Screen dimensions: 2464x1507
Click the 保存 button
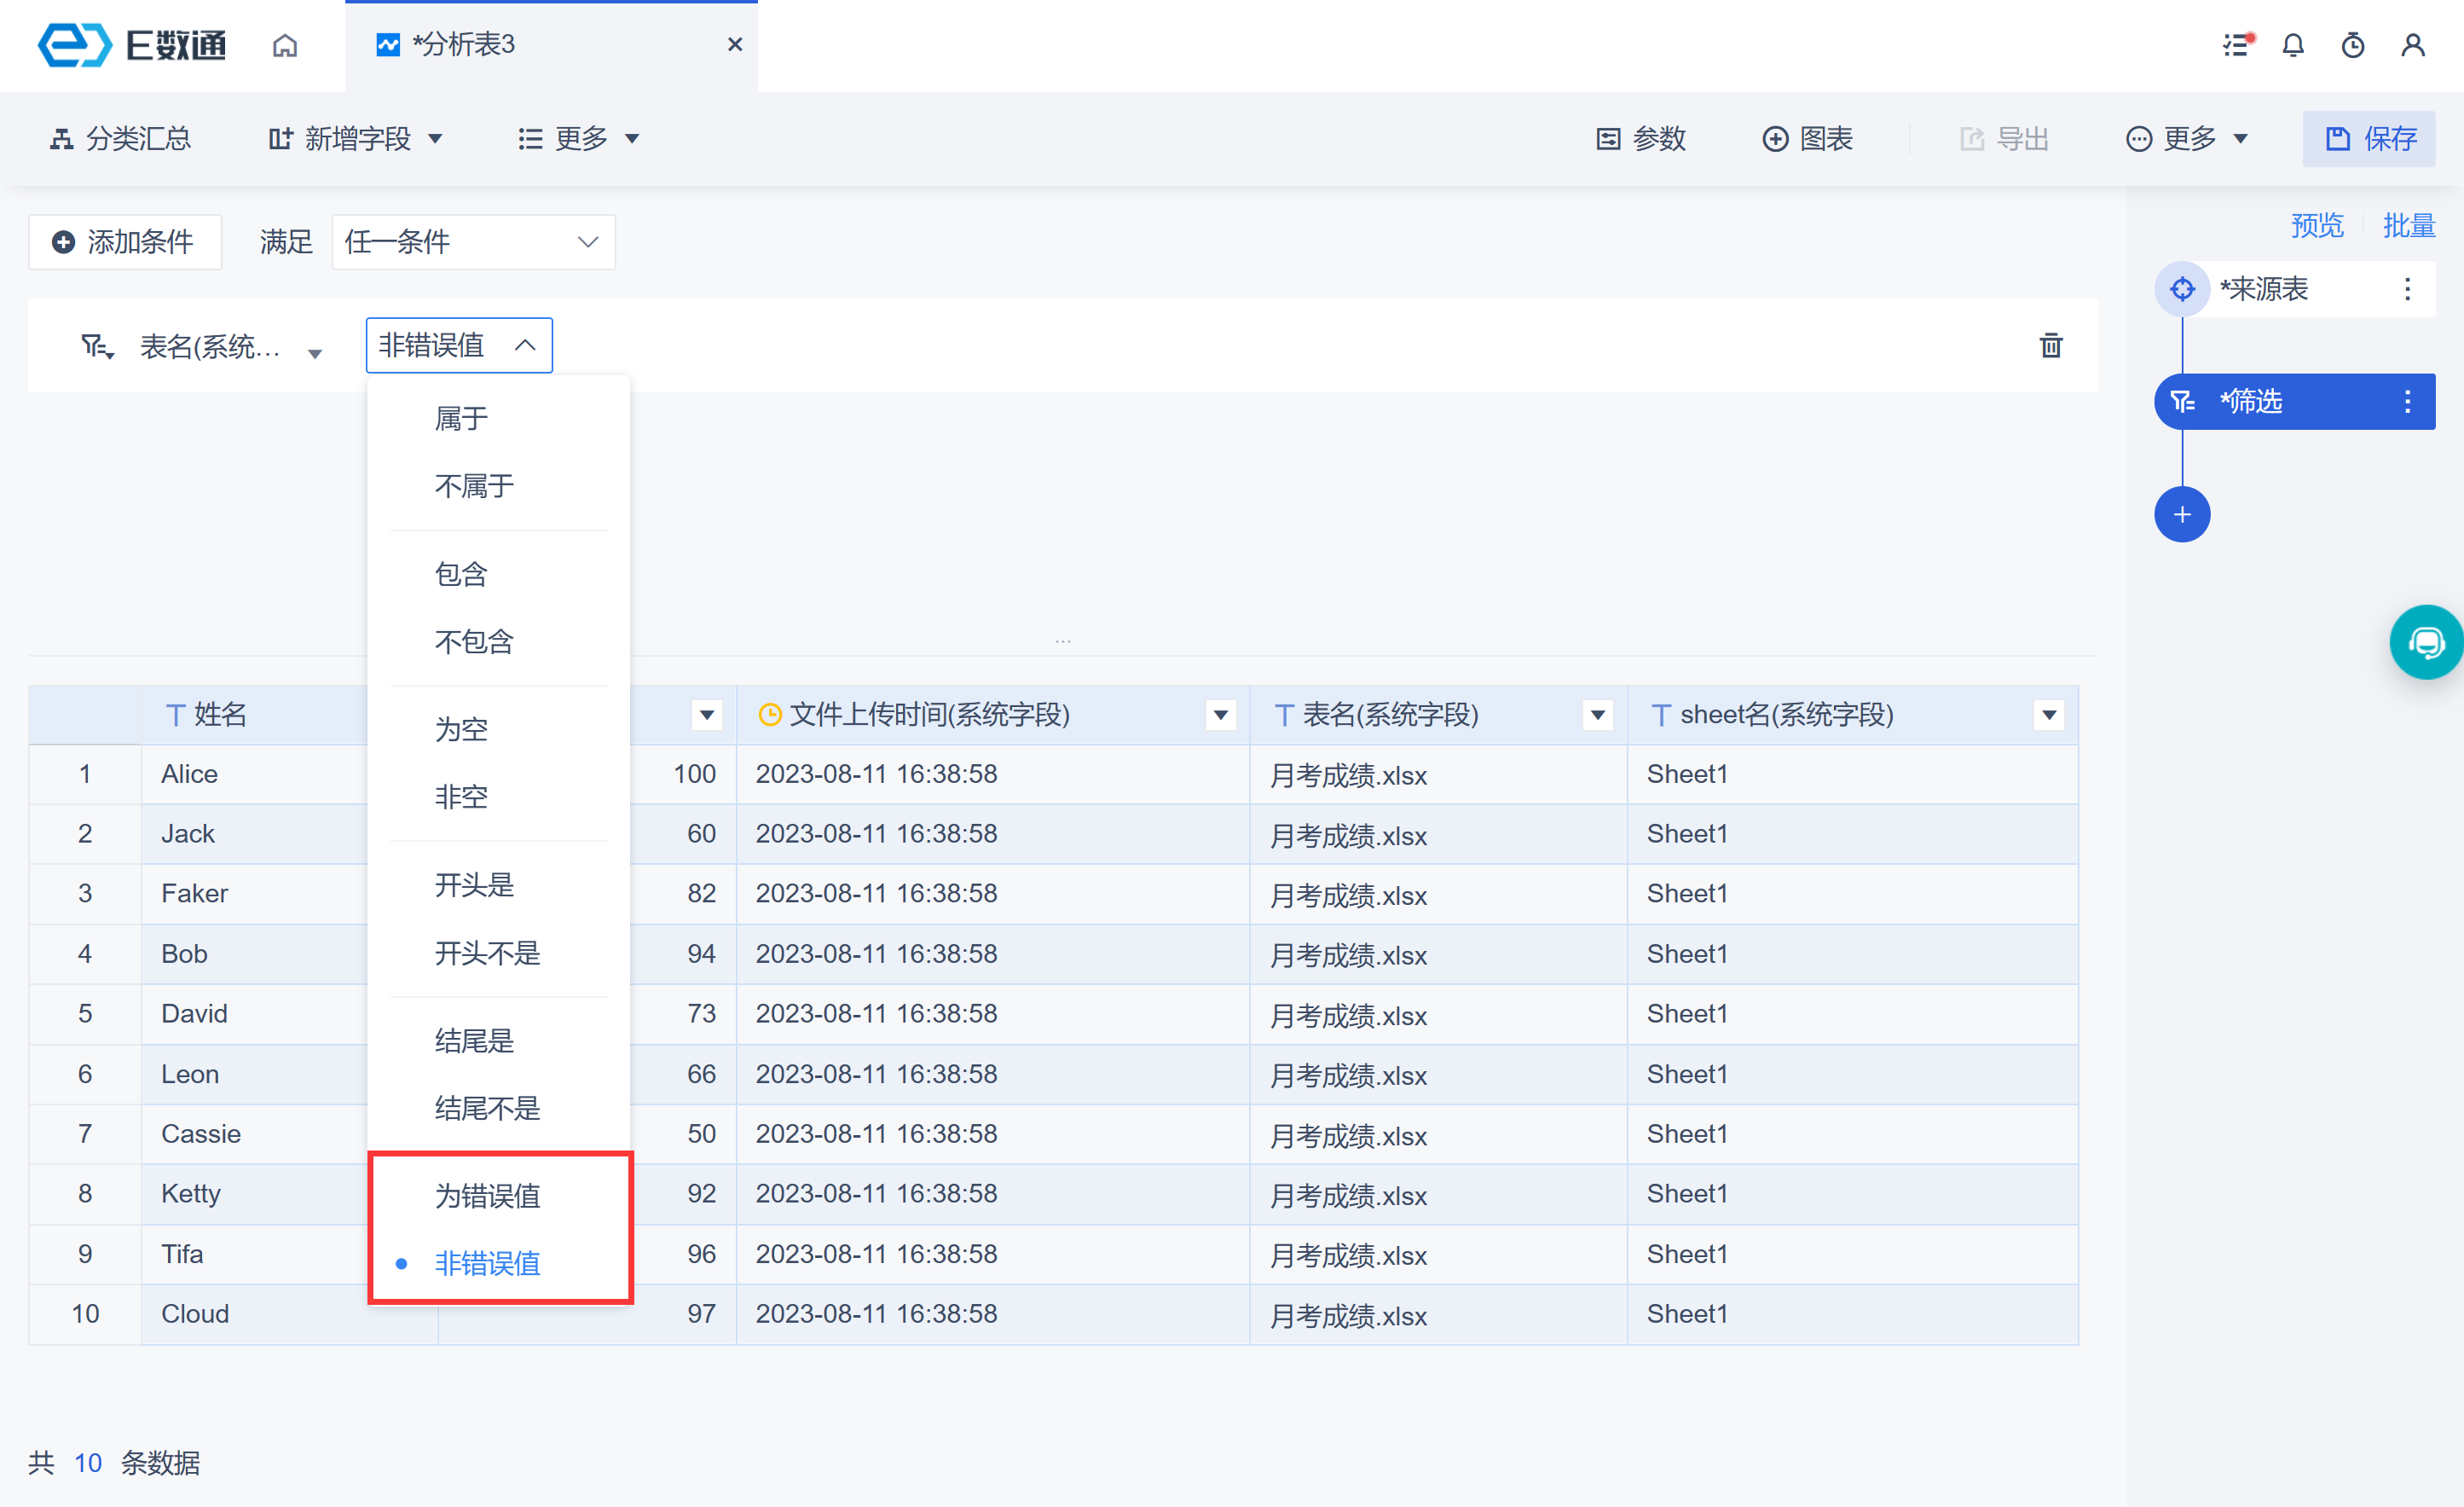click(x=2369, y=139)
